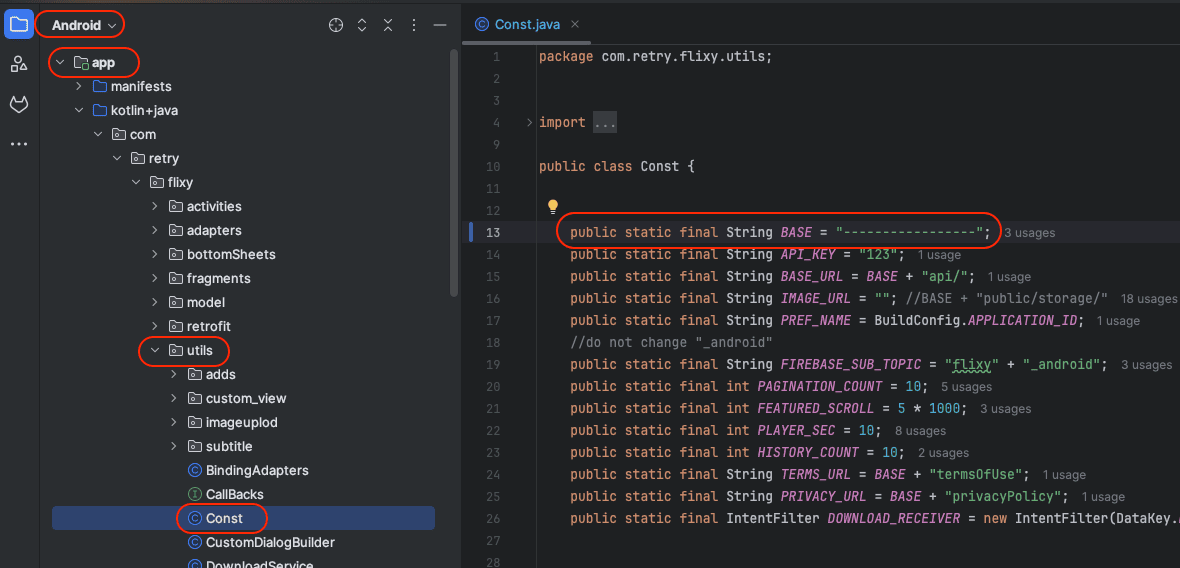Click the project panel vertical scrollbar
The image size is (1180, 568).
point(454,170)
